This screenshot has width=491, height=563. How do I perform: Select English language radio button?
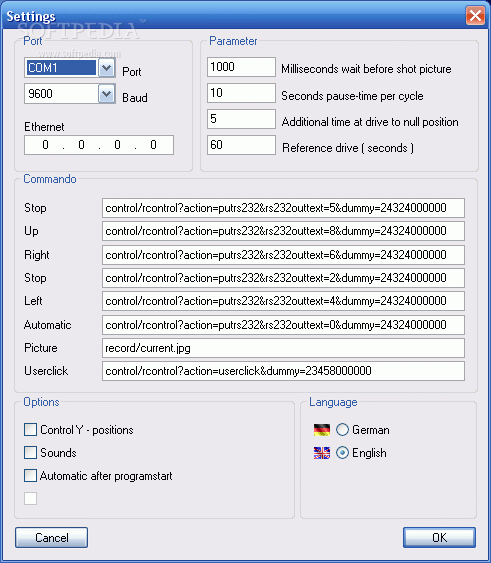pyautogui.click(x=342, y=453)
